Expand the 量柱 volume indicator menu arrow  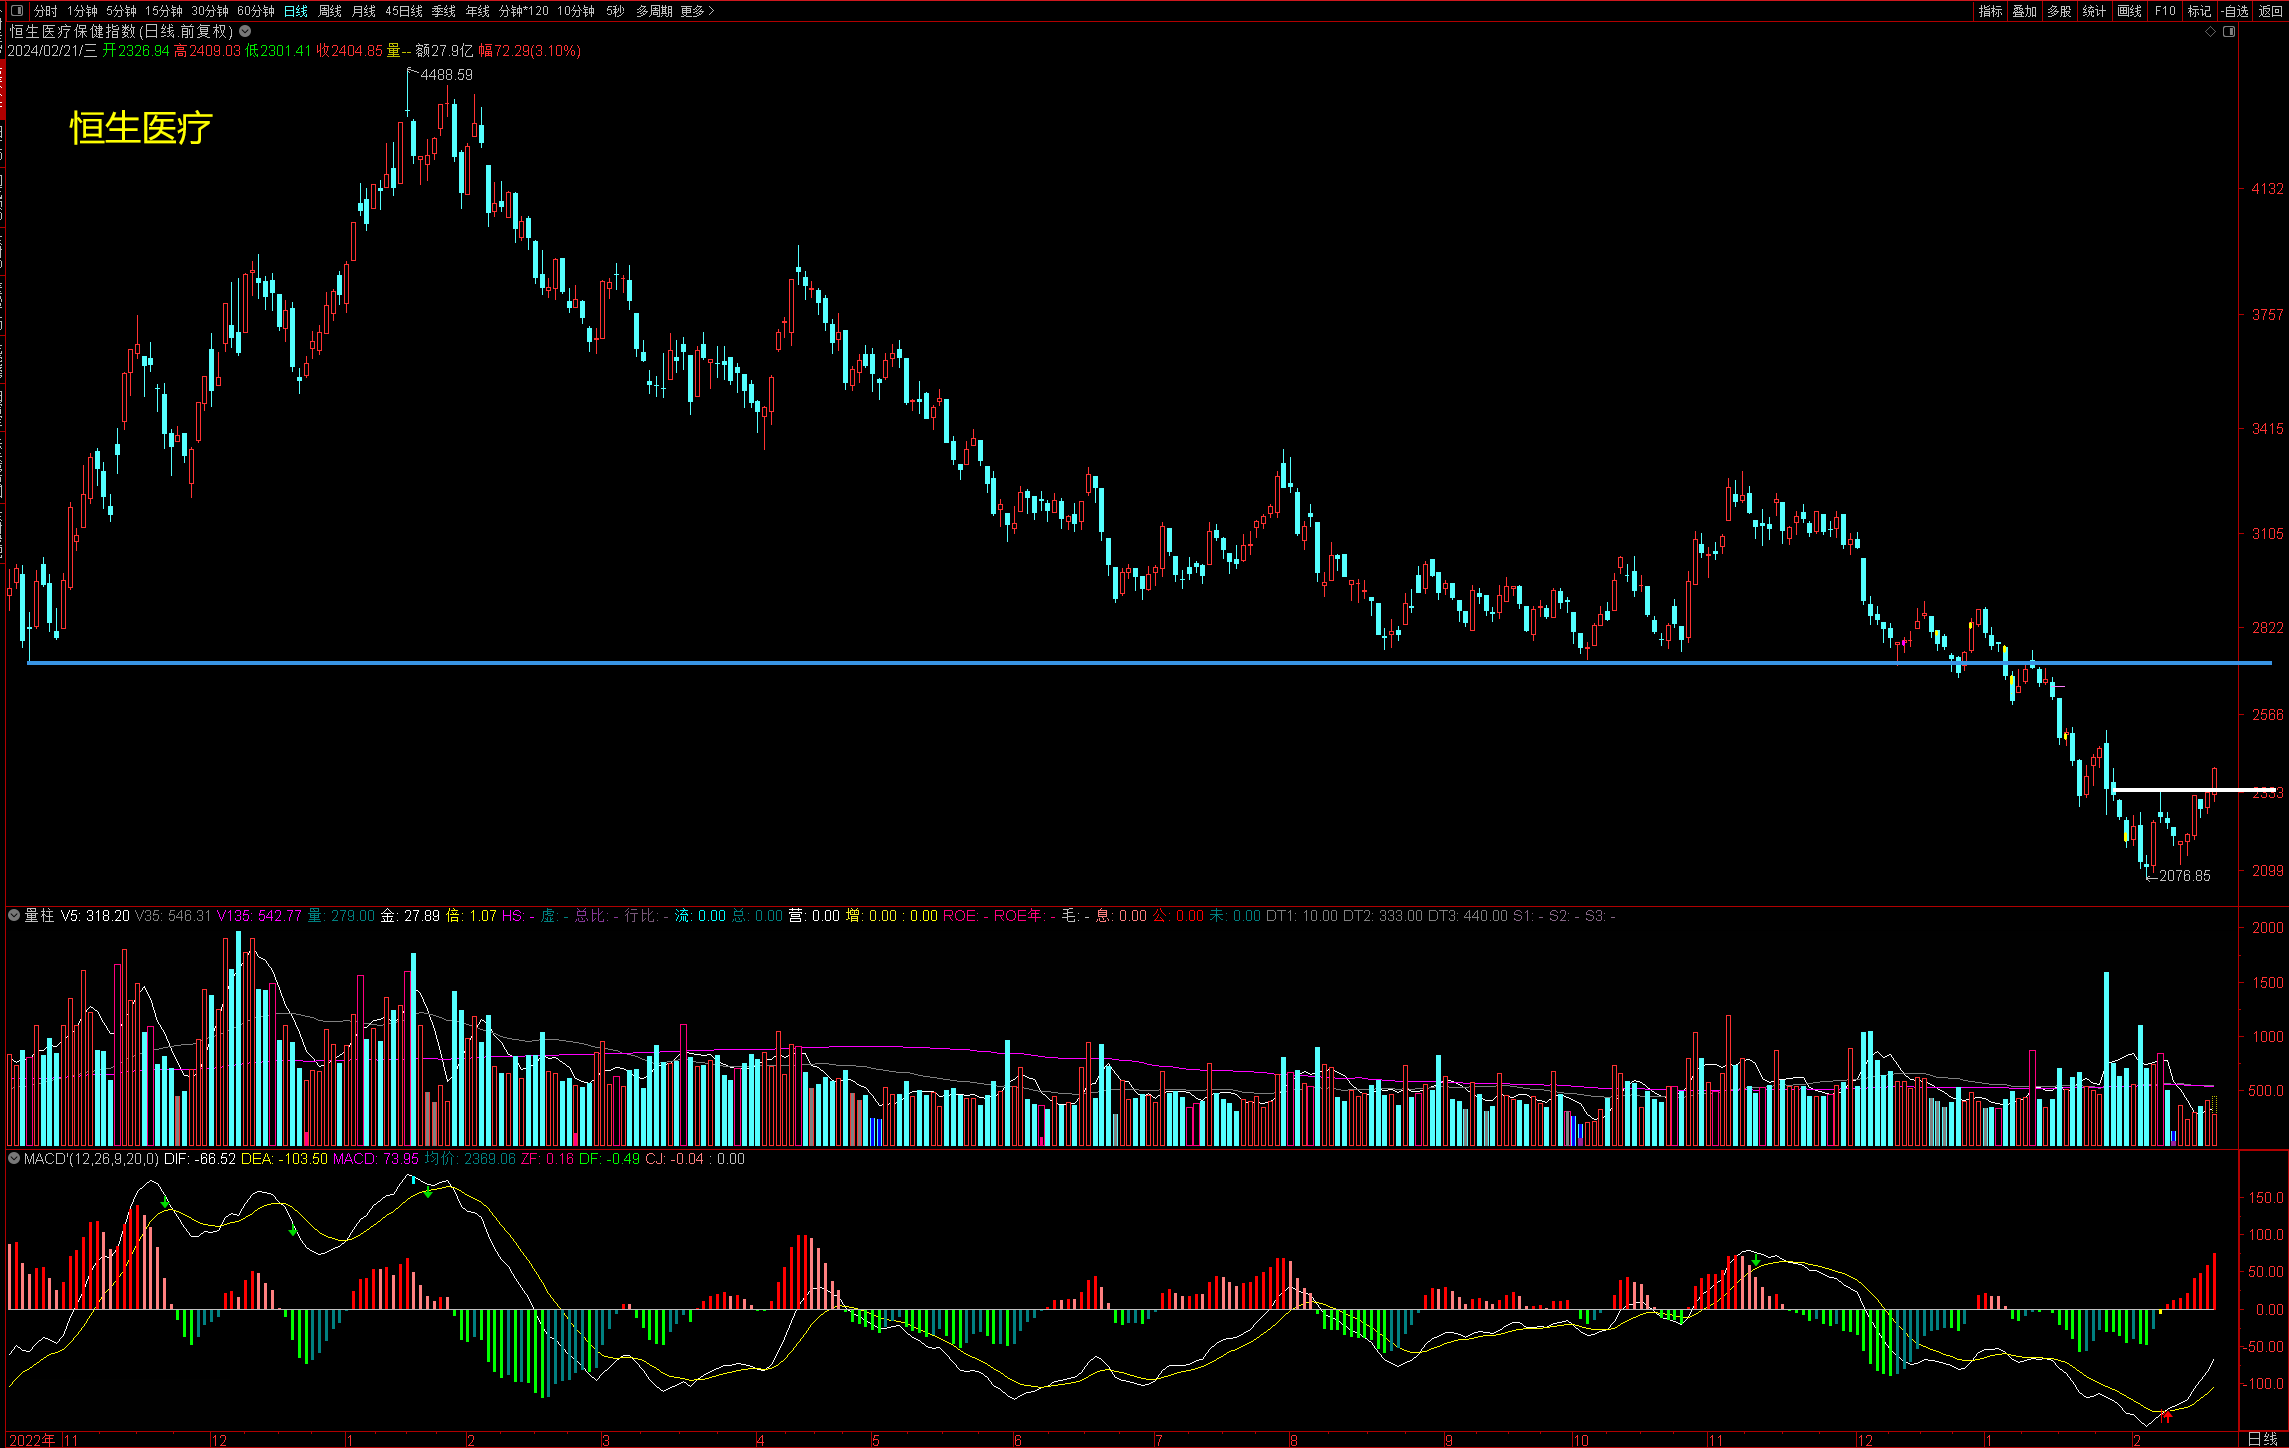[x=14, y=915]
